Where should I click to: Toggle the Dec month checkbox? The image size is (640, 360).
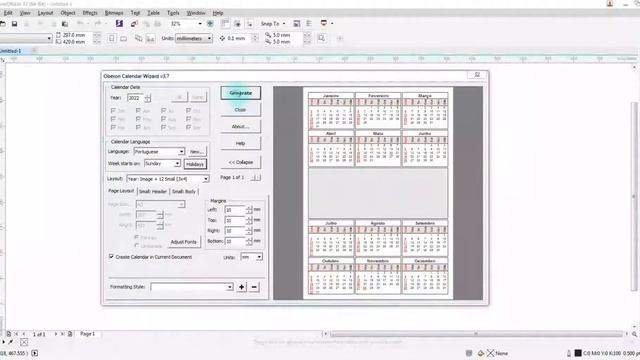[189, 127]
